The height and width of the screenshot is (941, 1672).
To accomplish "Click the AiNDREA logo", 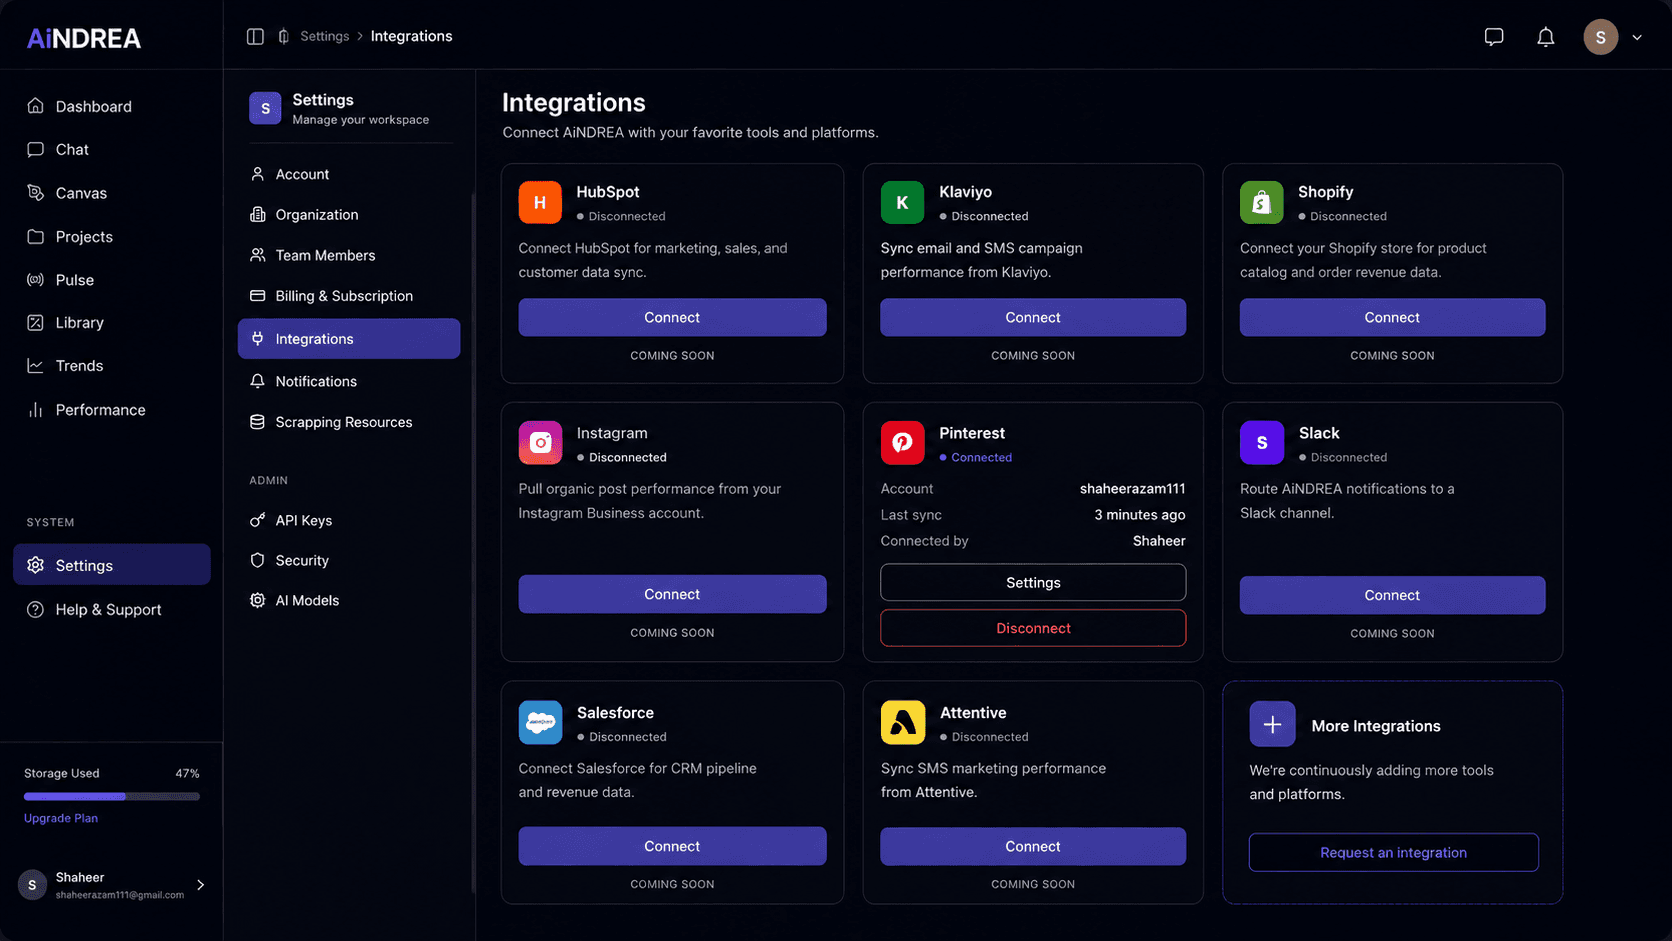I will [x=84, y=38].
